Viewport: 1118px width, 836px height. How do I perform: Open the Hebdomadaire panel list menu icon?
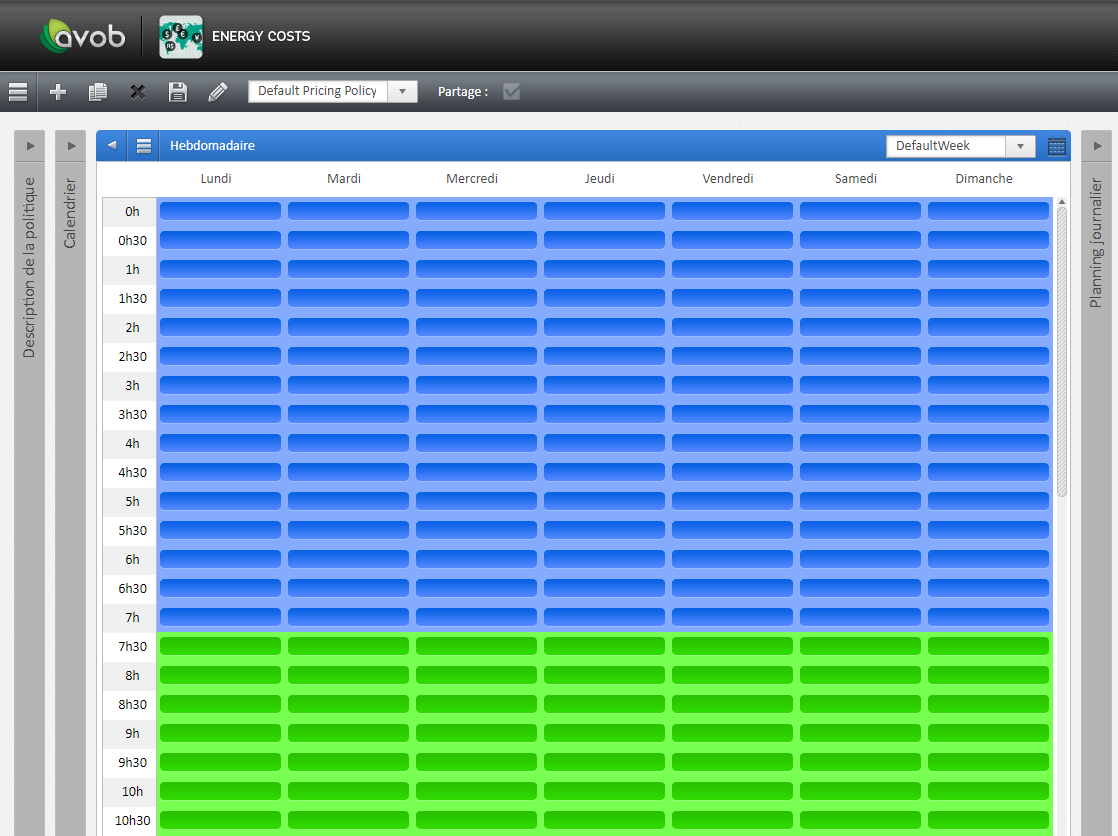pyautogui.click(x=144, y=146)
